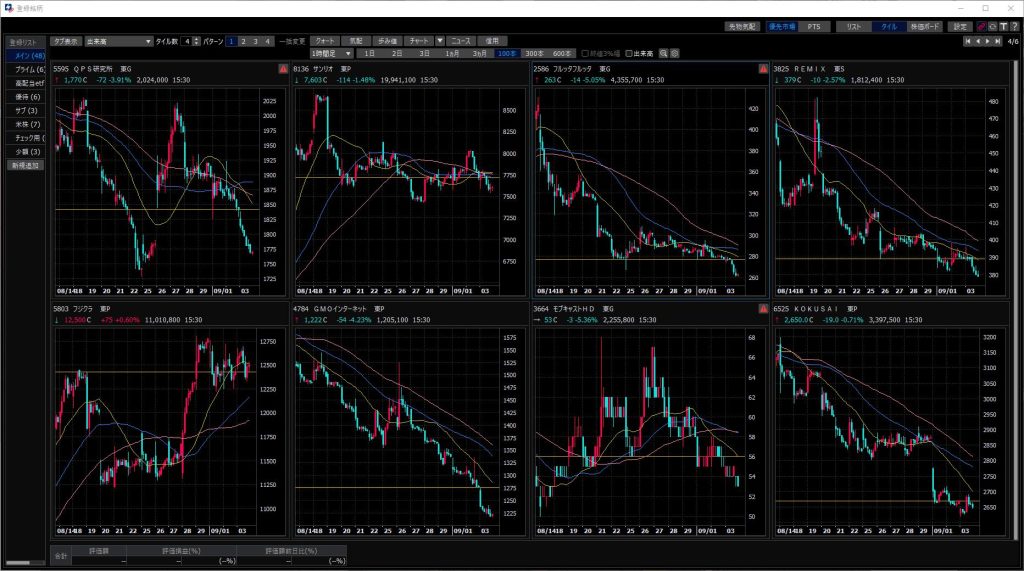This screenshot has width=1024, height=571.
Task: Open help with the question mark icon
Action: (1013, 27)
